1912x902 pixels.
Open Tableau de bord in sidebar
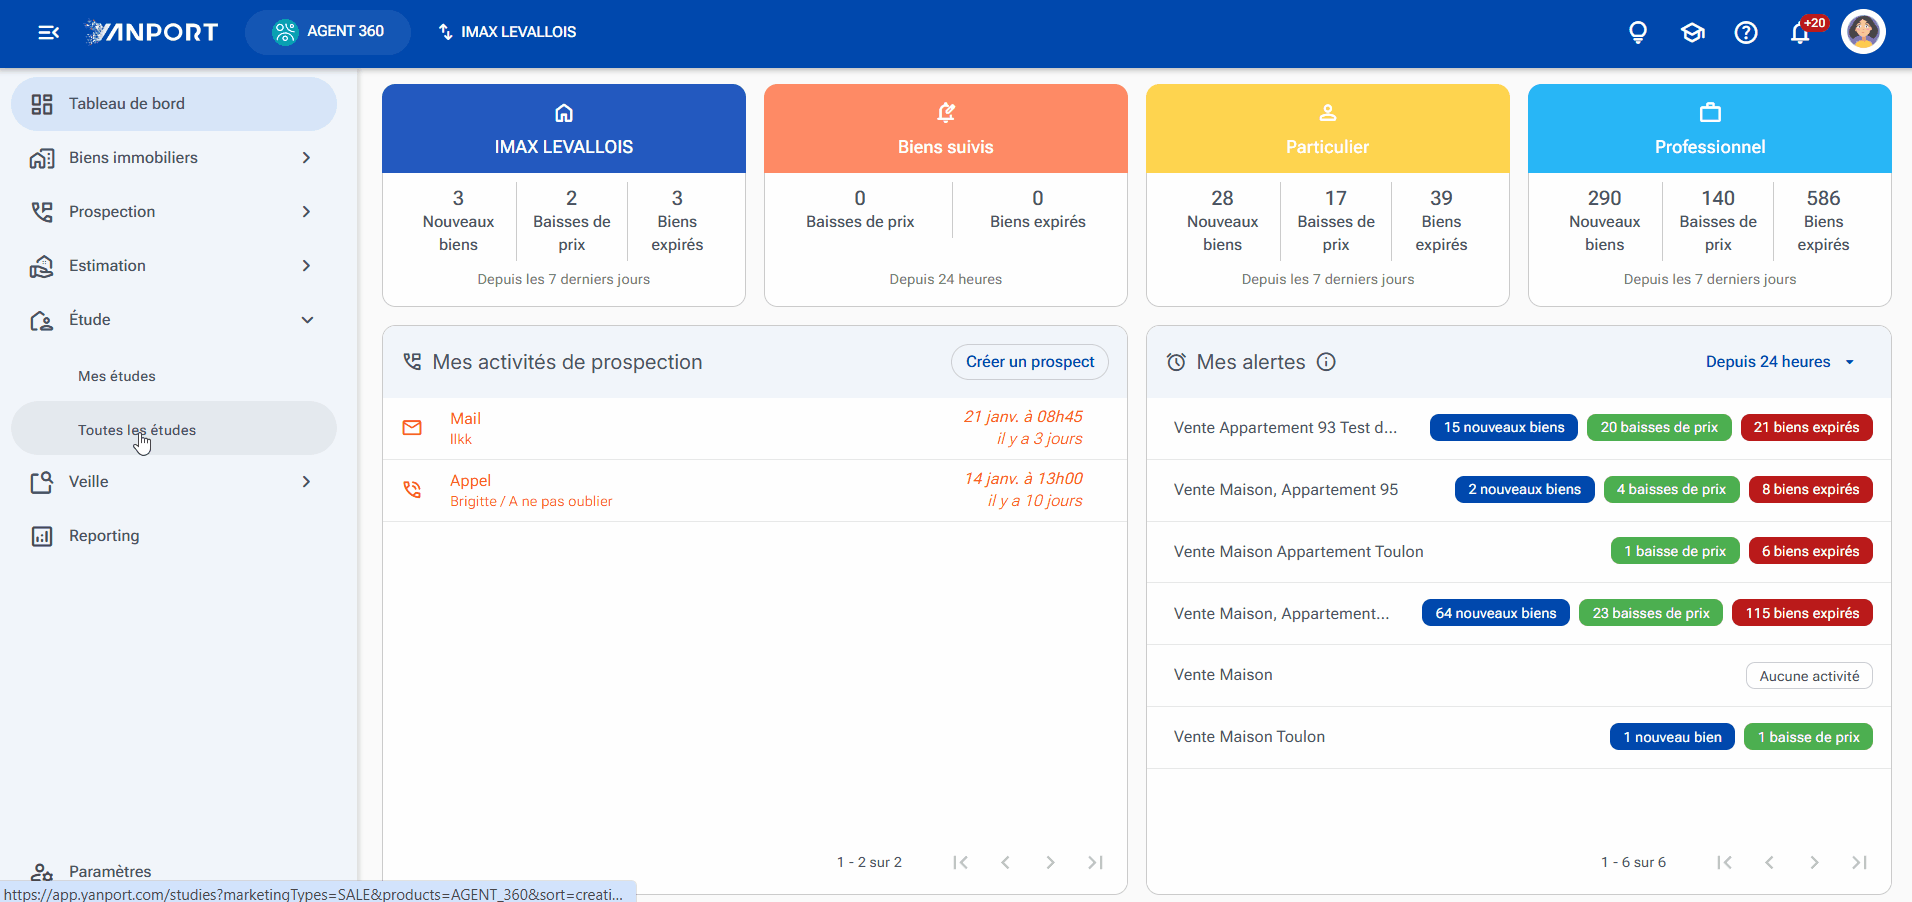pos(174,104)
